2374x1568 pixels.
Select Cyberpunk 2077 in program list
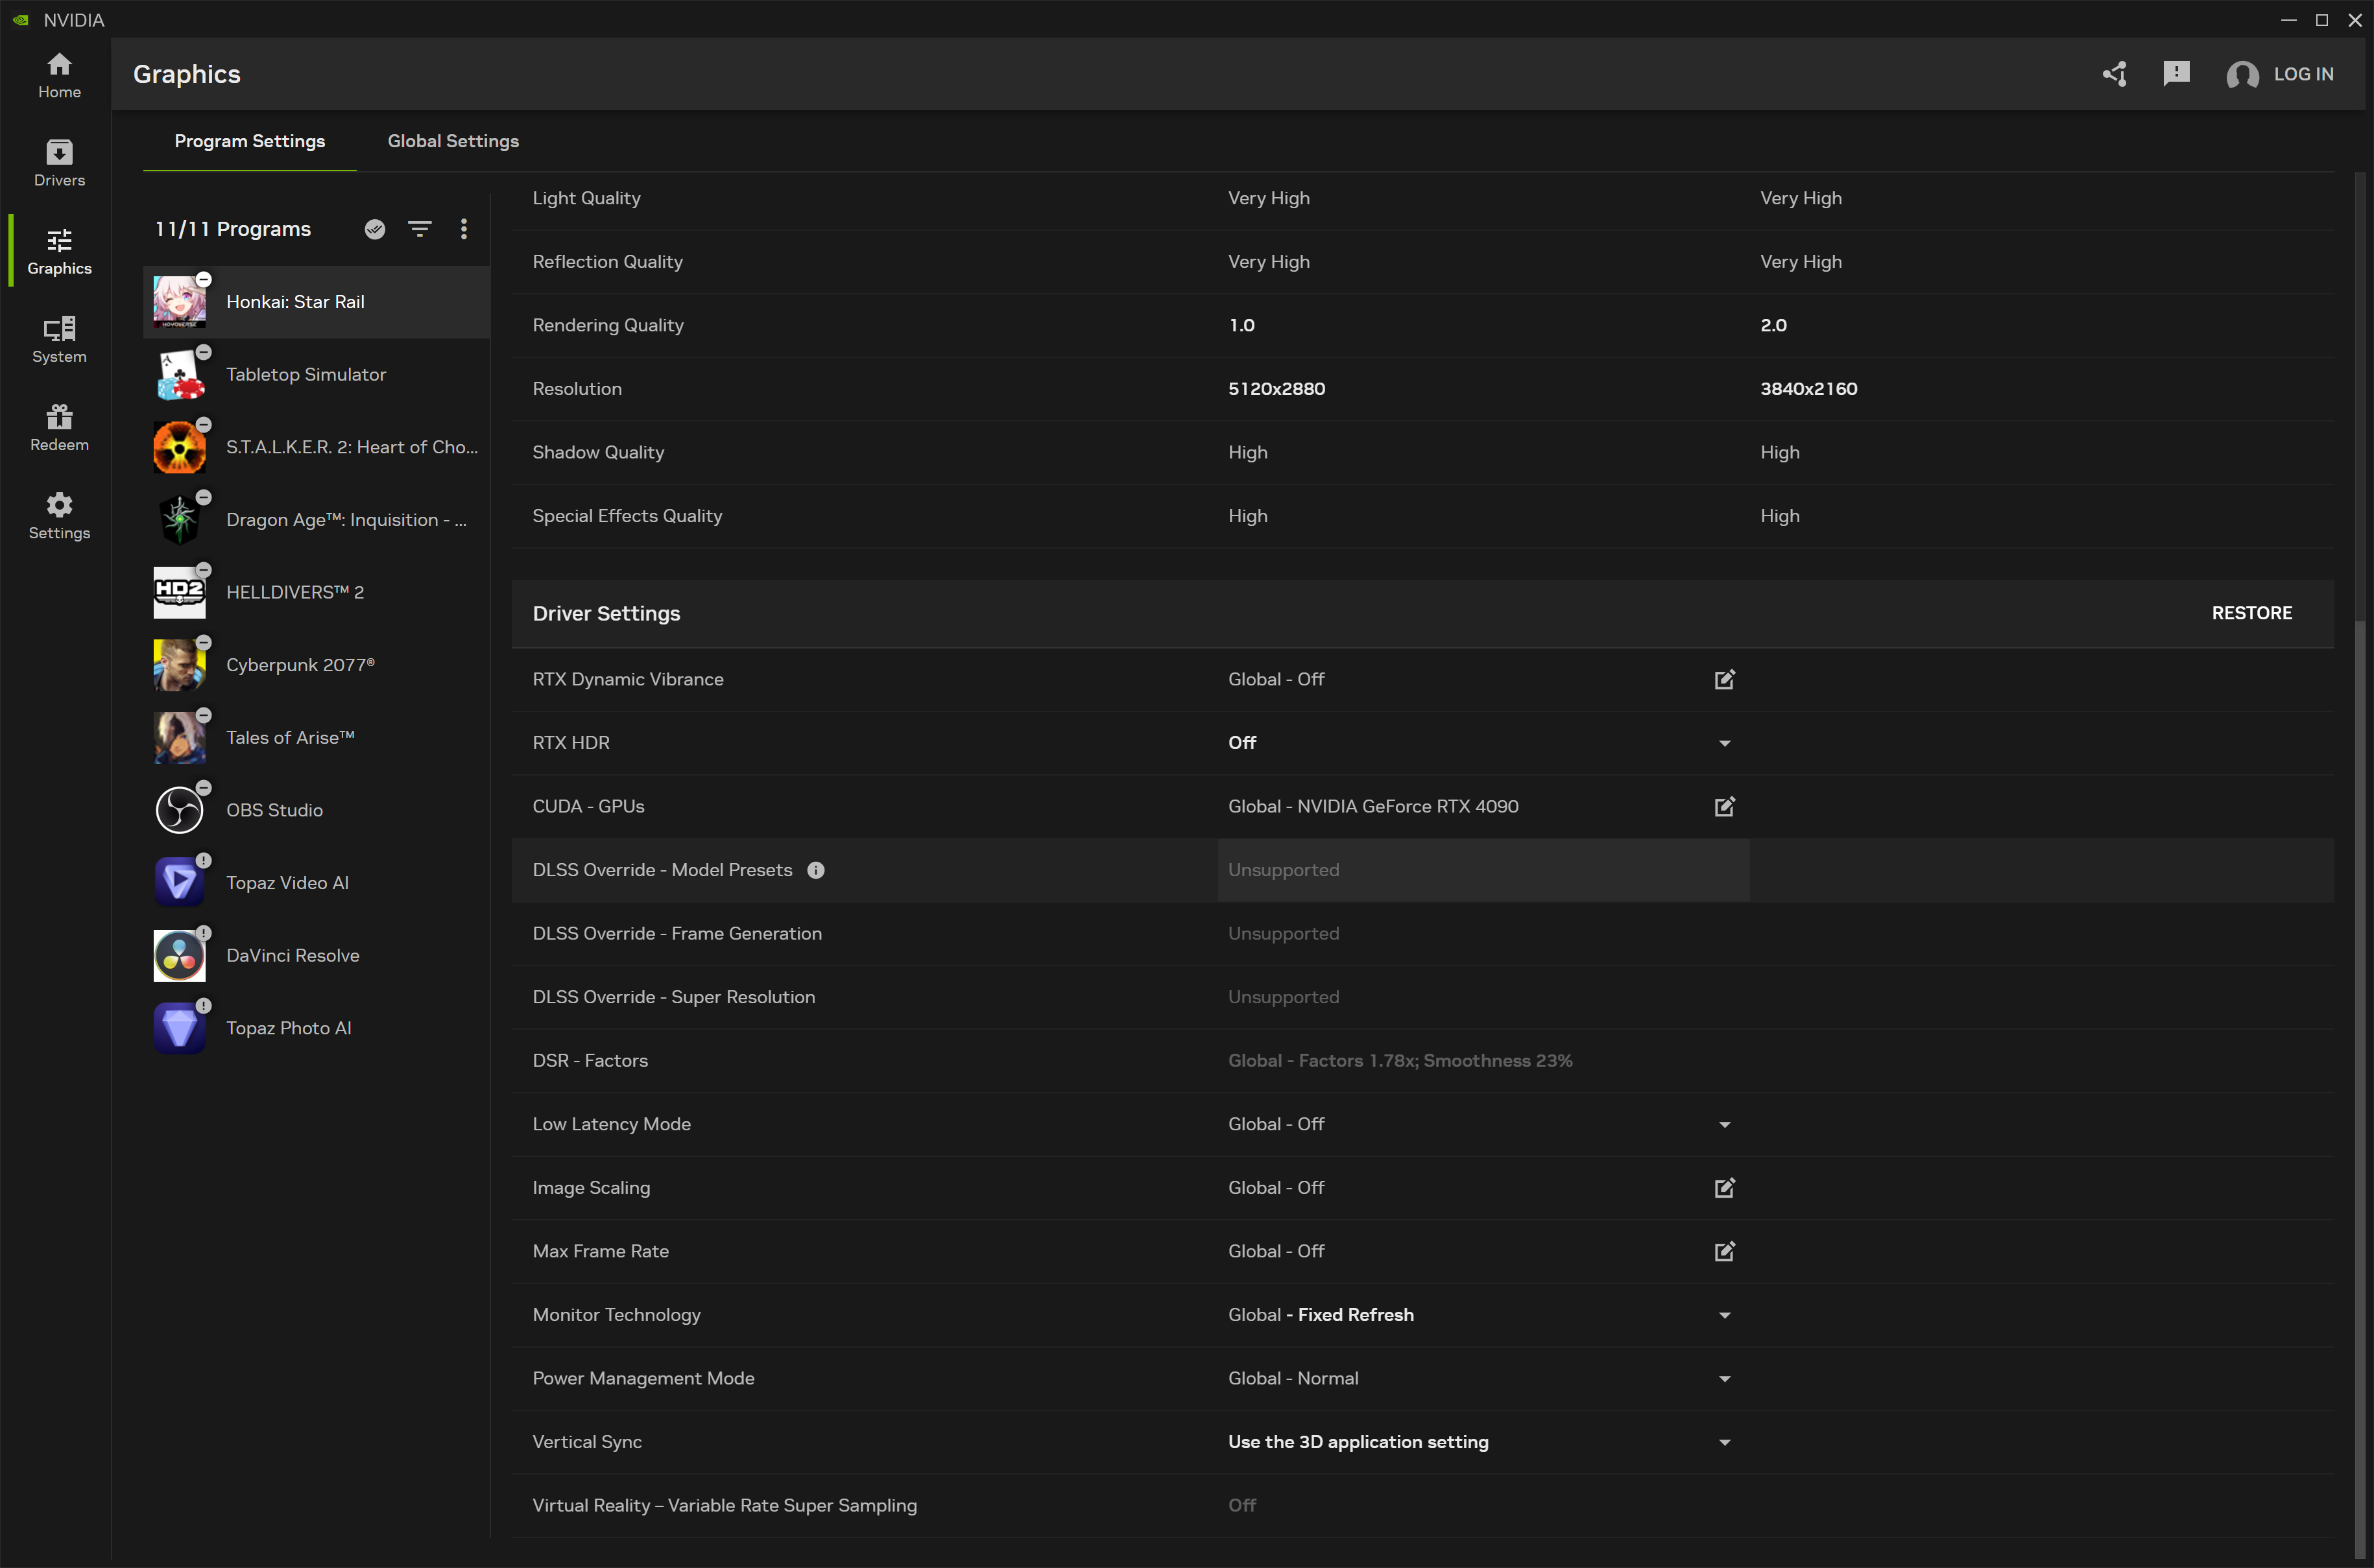pyautogui.click(x=300, y=665)
